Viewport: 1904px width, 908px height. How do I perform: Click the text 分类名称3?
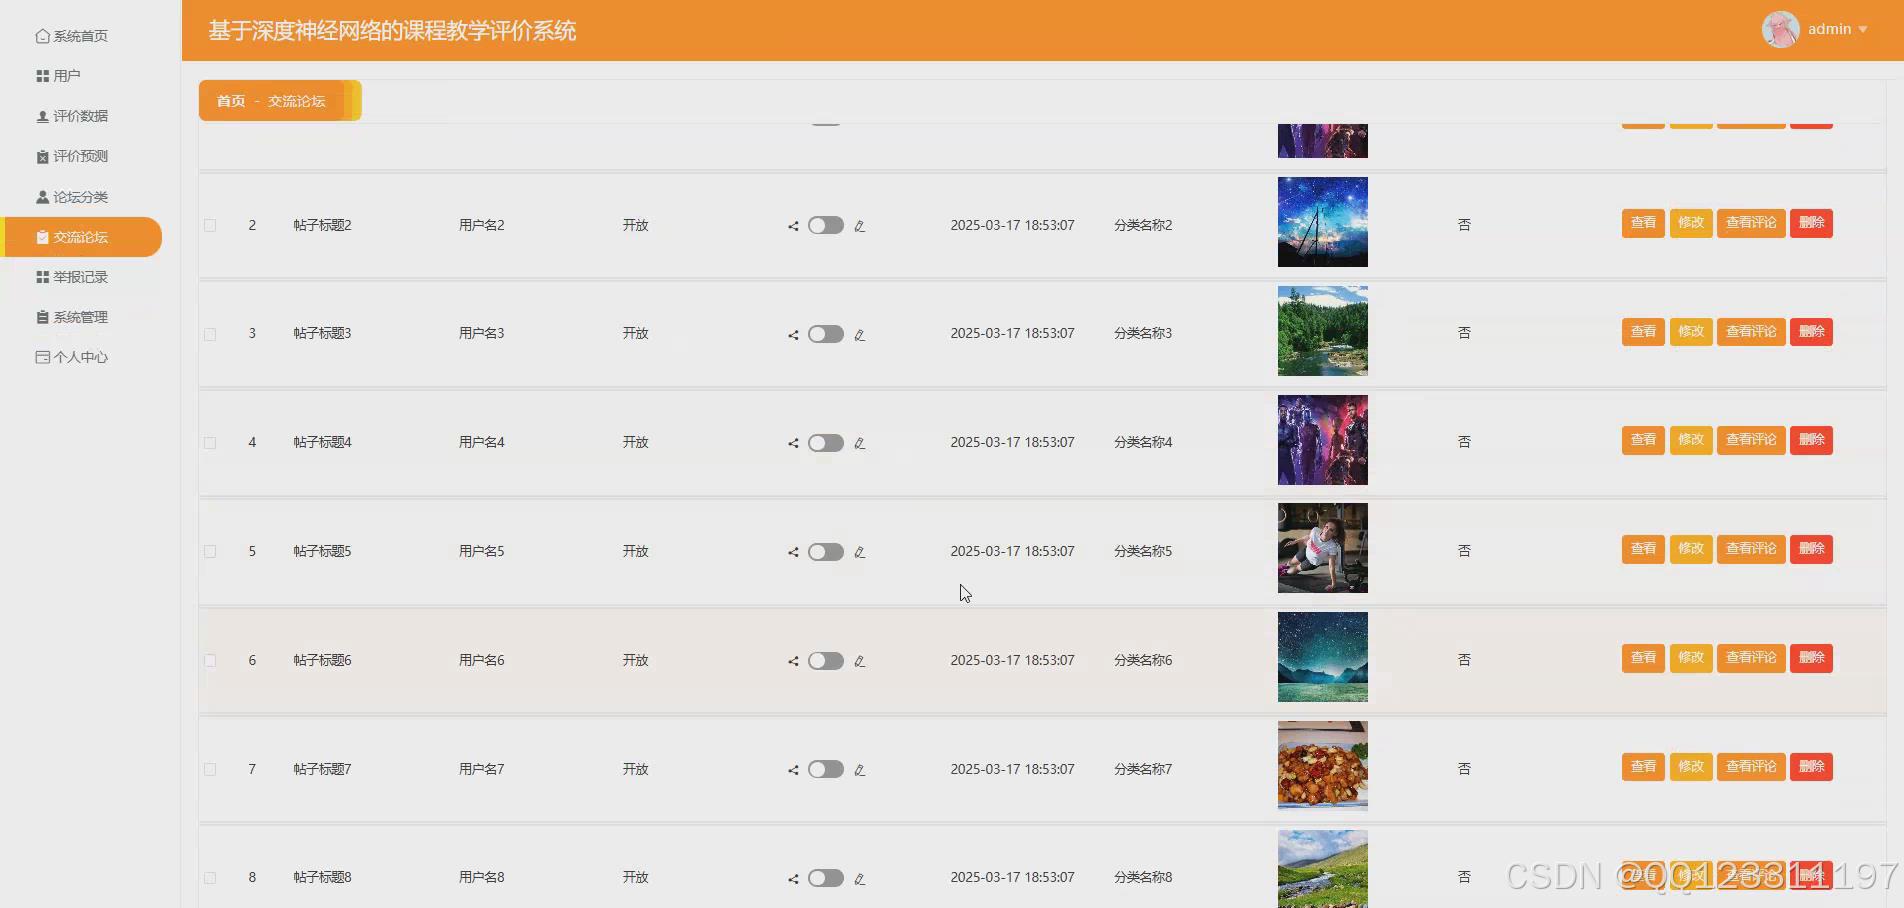pyautogui.click(x=1143, y=333)
